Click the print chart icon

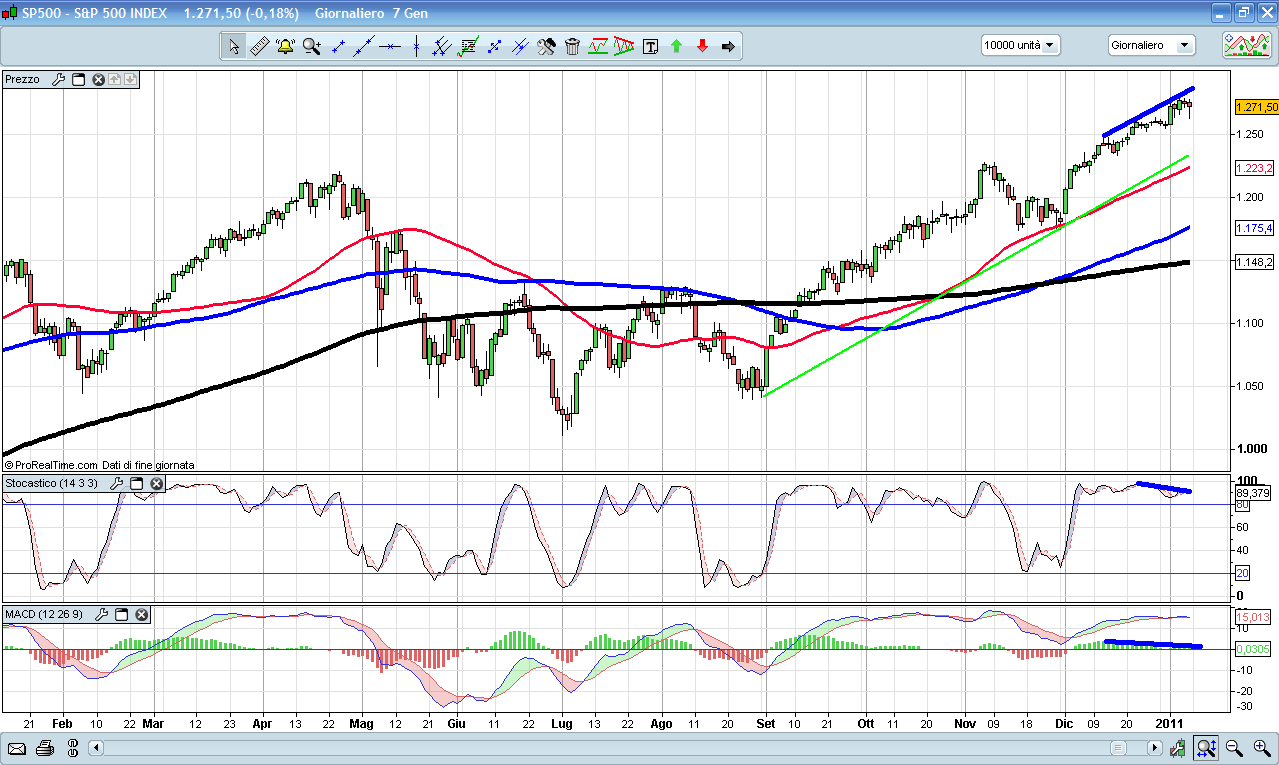tap(44, 748)
